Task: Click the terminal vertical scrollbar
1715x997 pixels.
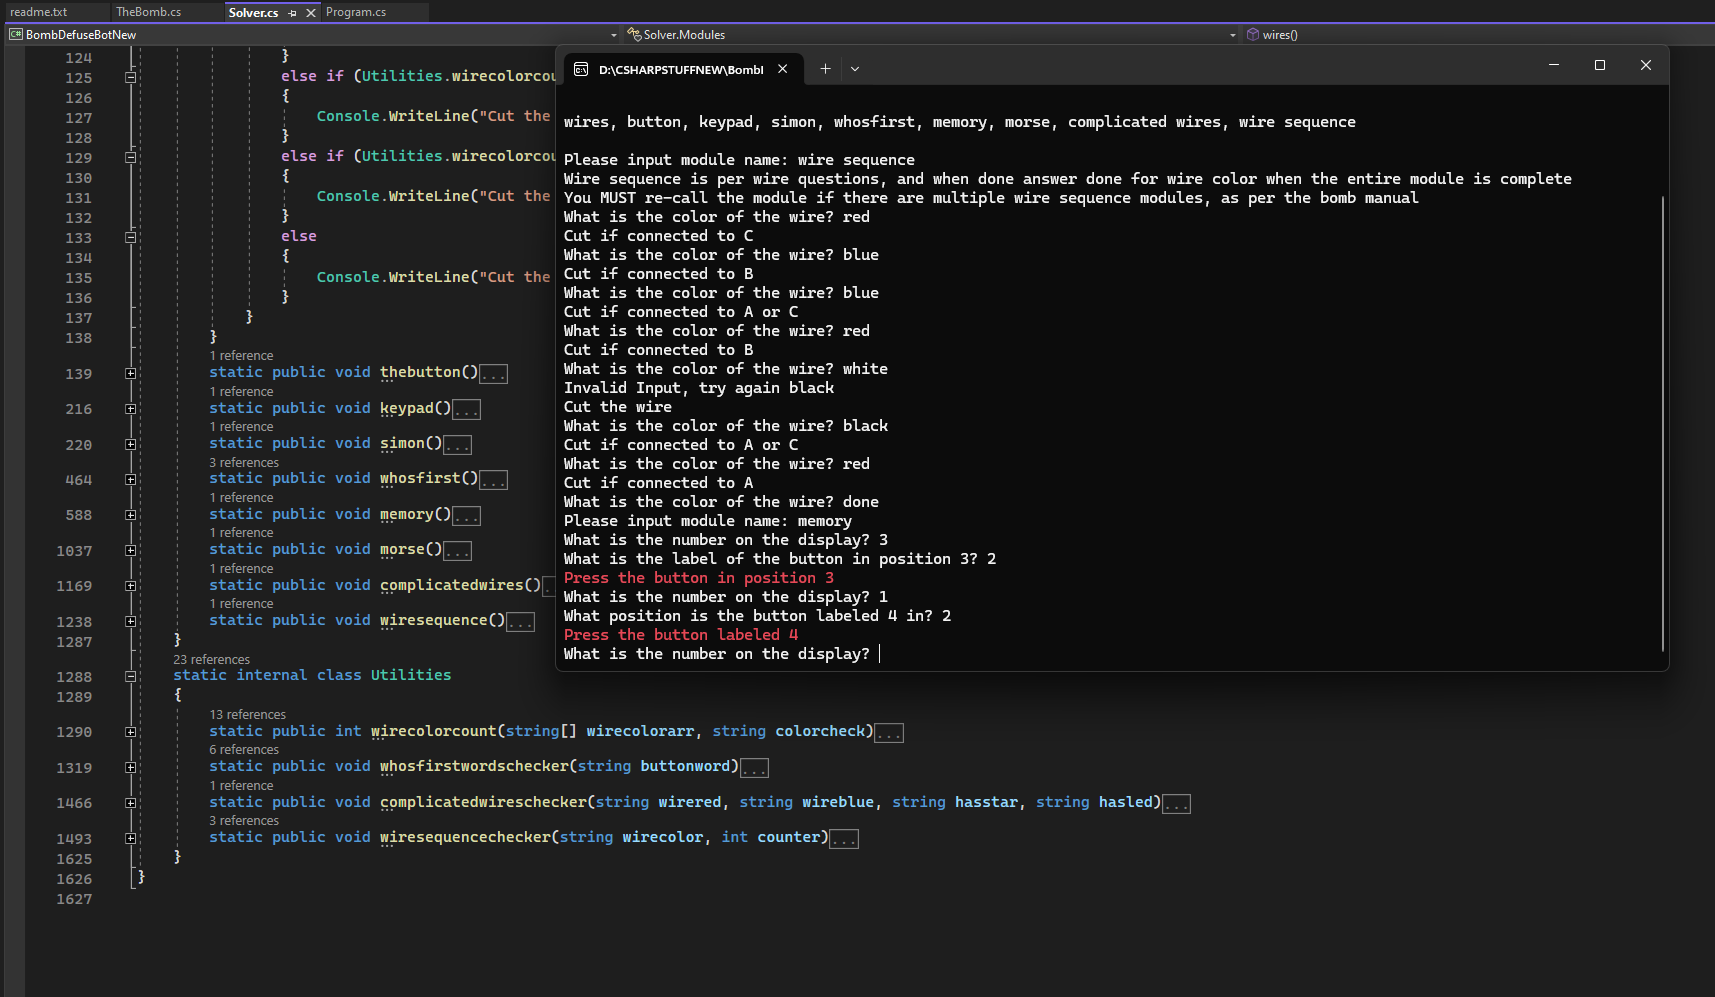Action: pos(1663,424)
